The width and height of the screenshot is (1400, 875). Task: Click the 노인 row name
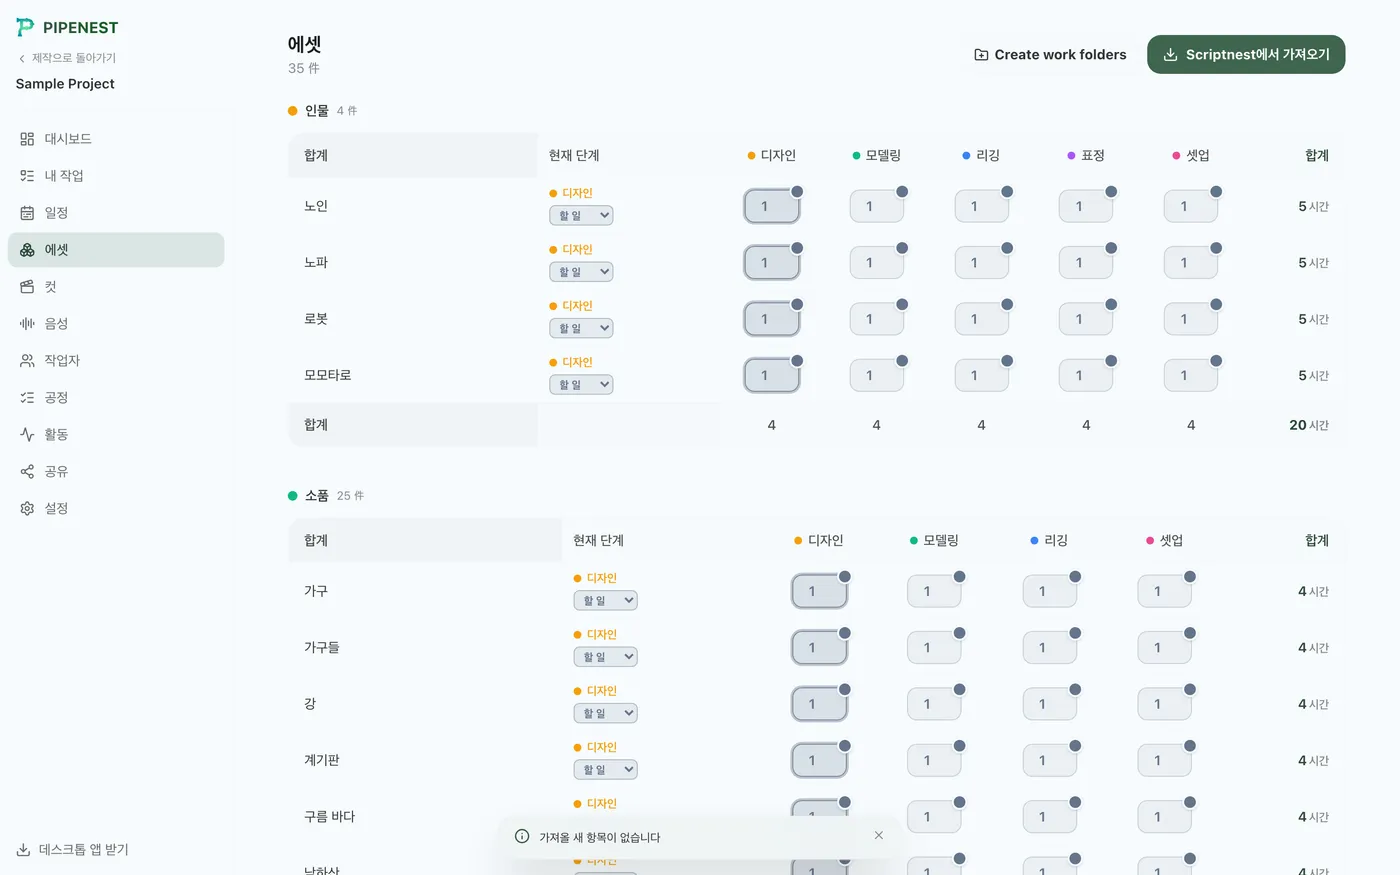[x=316, y=206]
